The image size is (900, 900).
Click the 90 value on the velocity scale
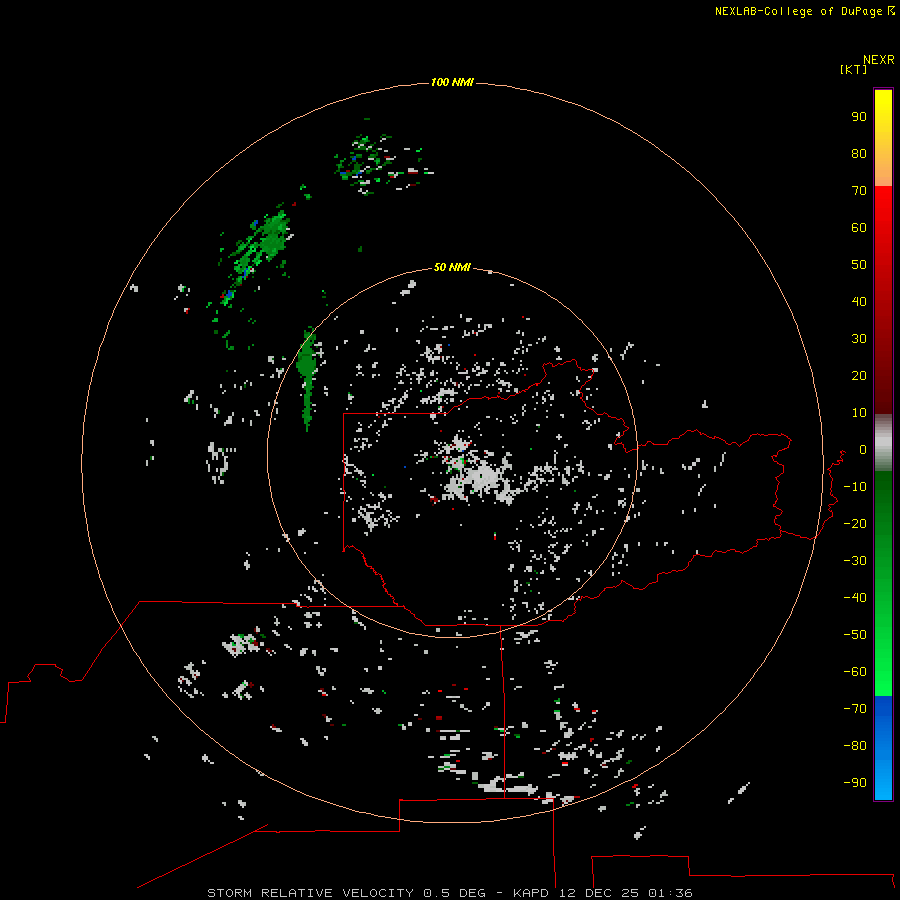(859, 117)
